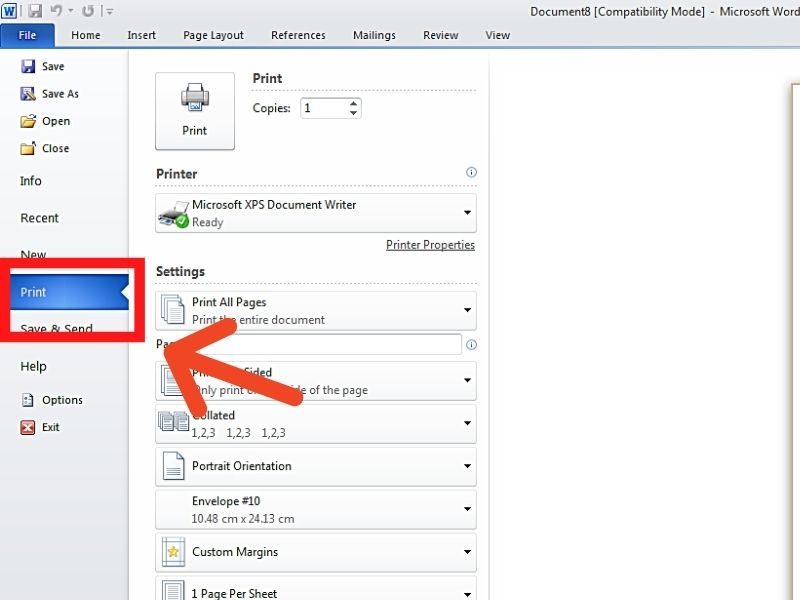Open the Customize Quick Access Toolbar arrow

pos(110,11)
